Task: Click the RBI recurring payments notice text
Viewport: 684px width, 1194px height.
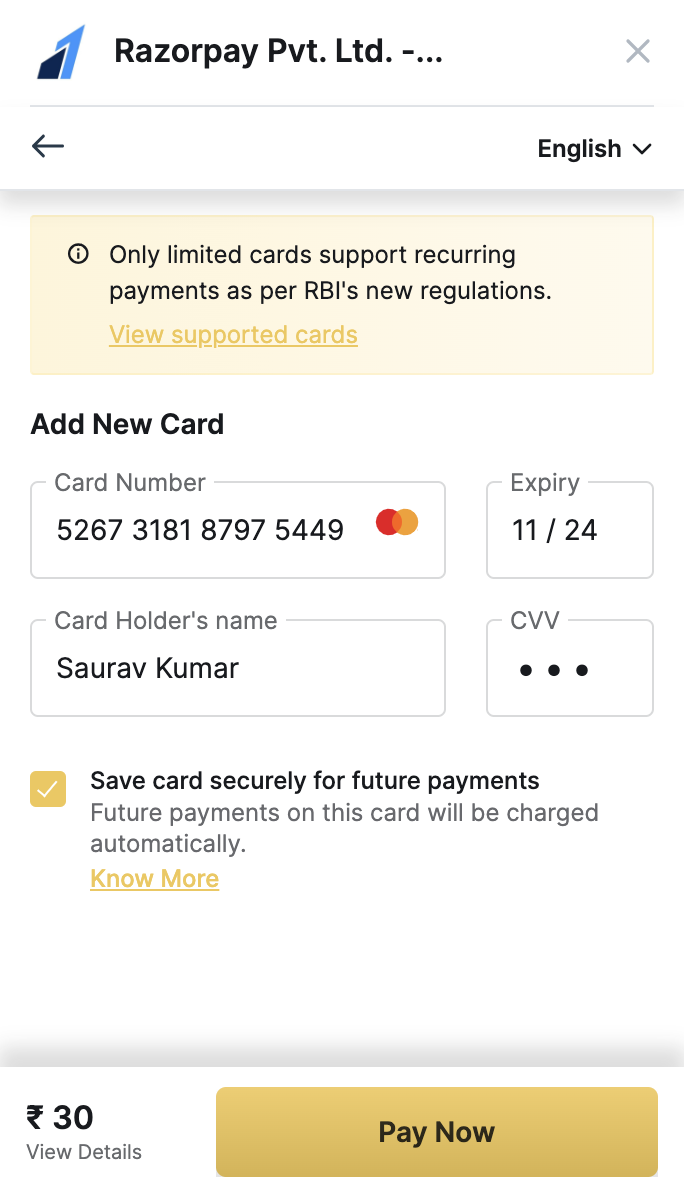Action: pyautogui.click(x=330, y=273)
